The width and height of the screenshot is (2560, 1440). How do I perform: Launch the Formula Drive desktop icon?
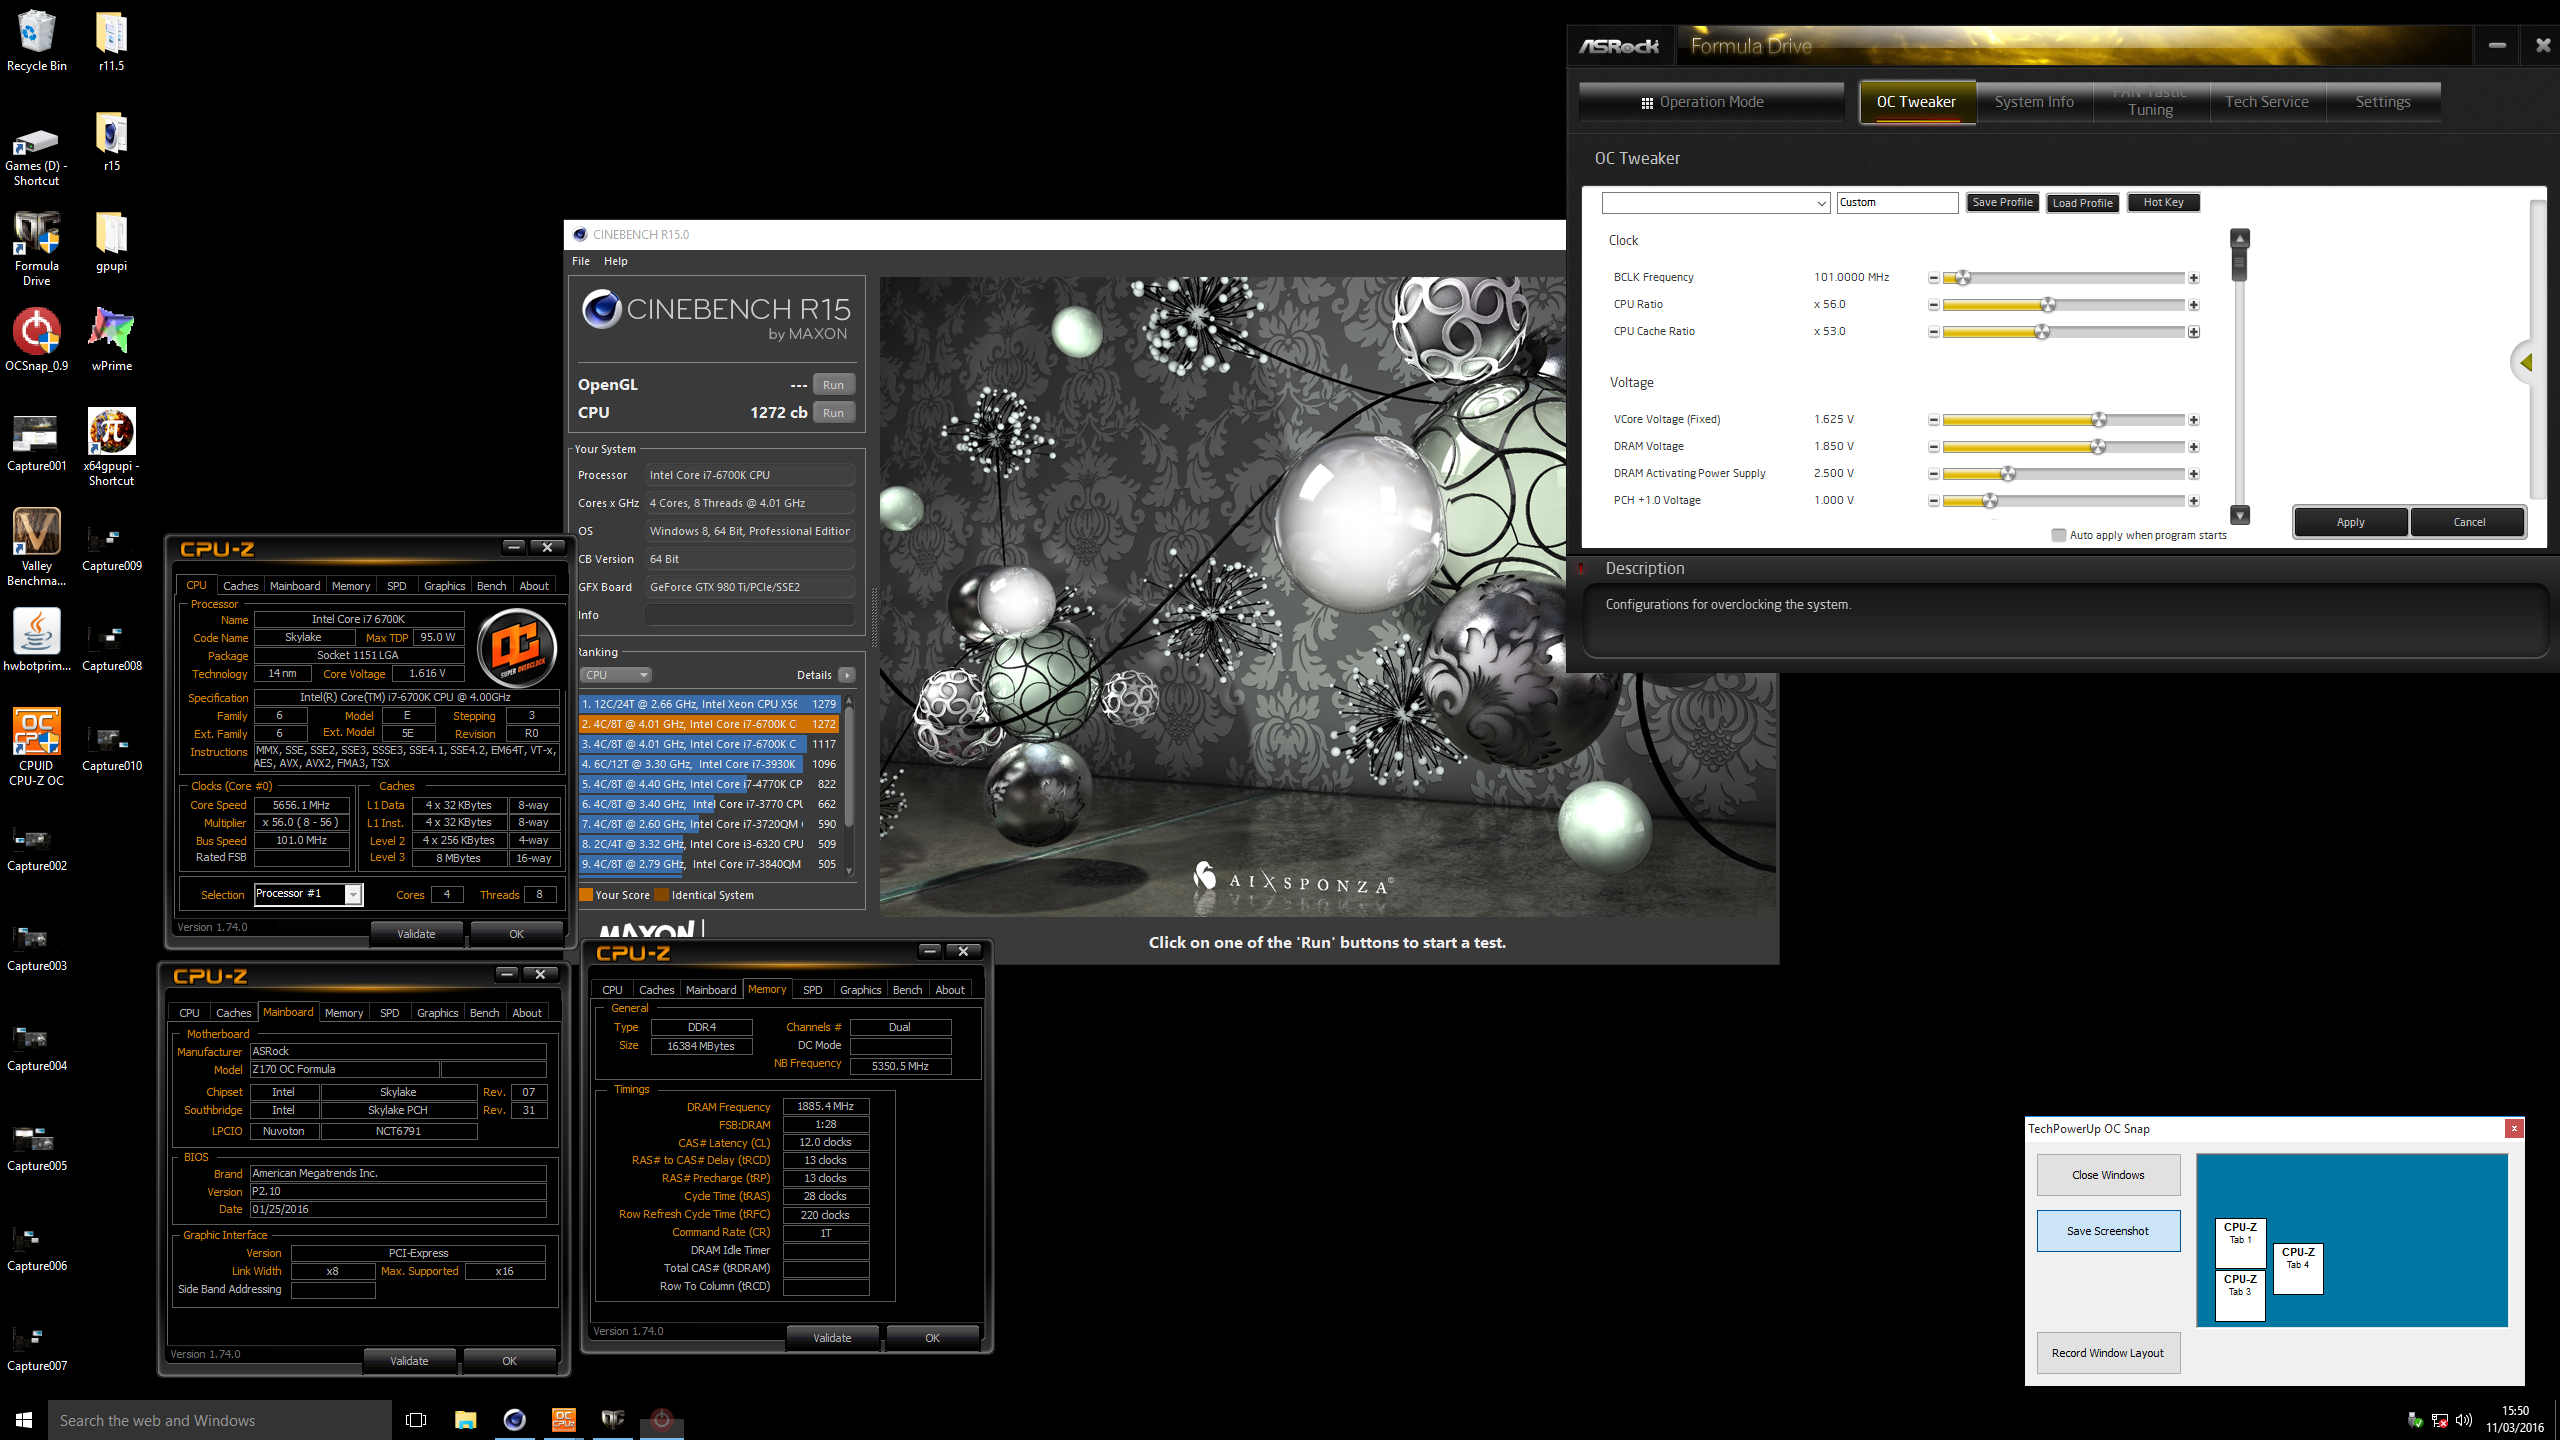tap(37, 249)
